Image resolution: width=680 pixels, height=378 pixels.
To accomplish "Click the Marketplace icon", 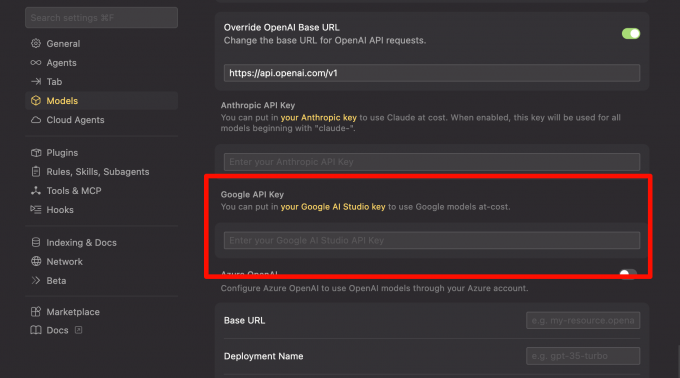I will tap(36, 312).
